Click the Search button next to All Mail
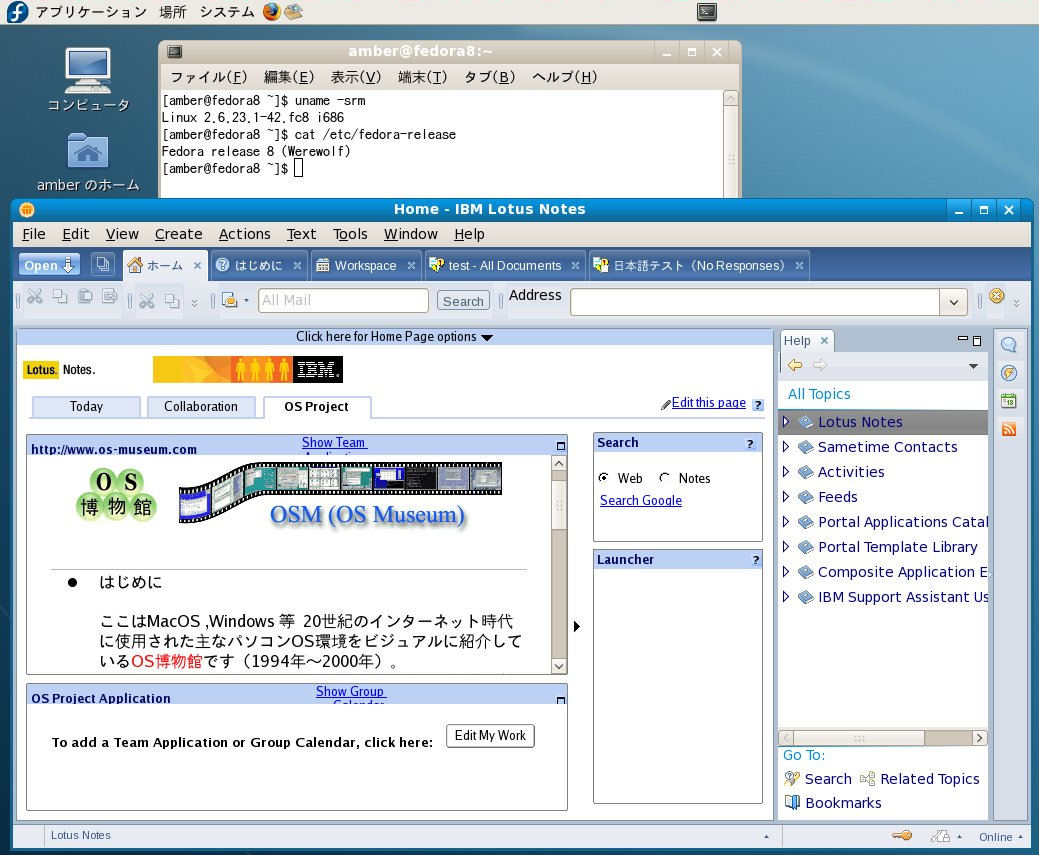This screenshot has height=855, width=1039. pos(463,301)
